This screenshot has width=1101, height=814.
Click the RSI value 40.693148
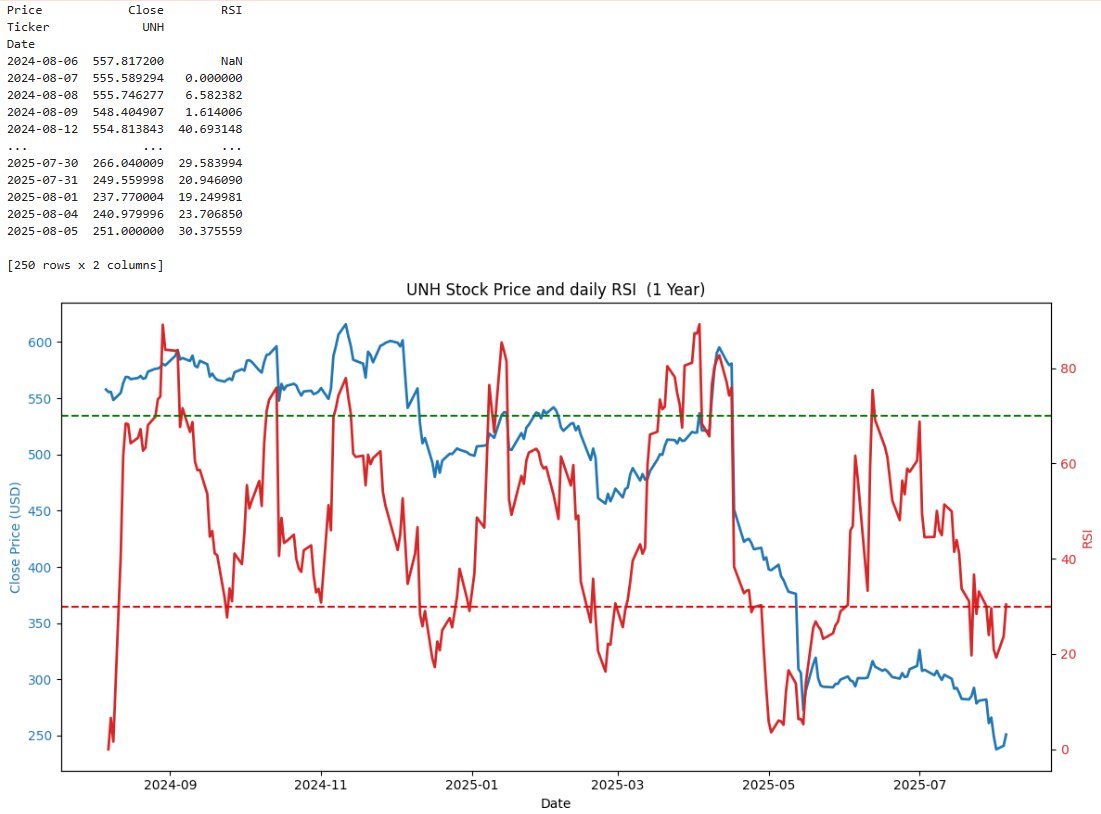tap(211, 129)
